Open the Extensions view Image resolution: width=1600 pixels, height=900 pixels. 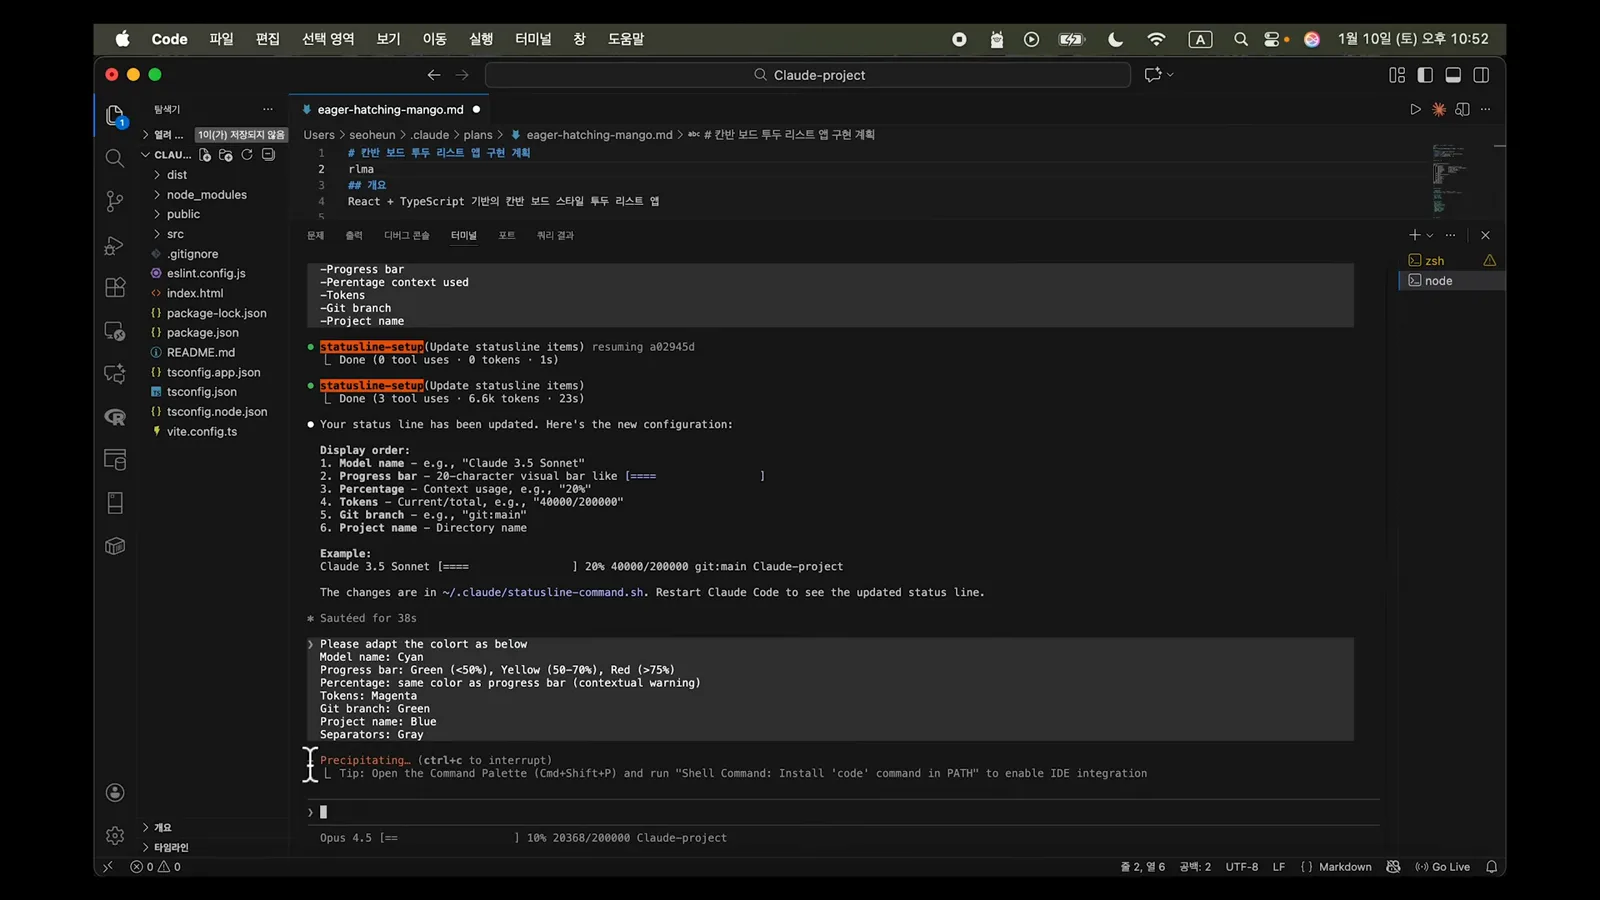point(115,288)
